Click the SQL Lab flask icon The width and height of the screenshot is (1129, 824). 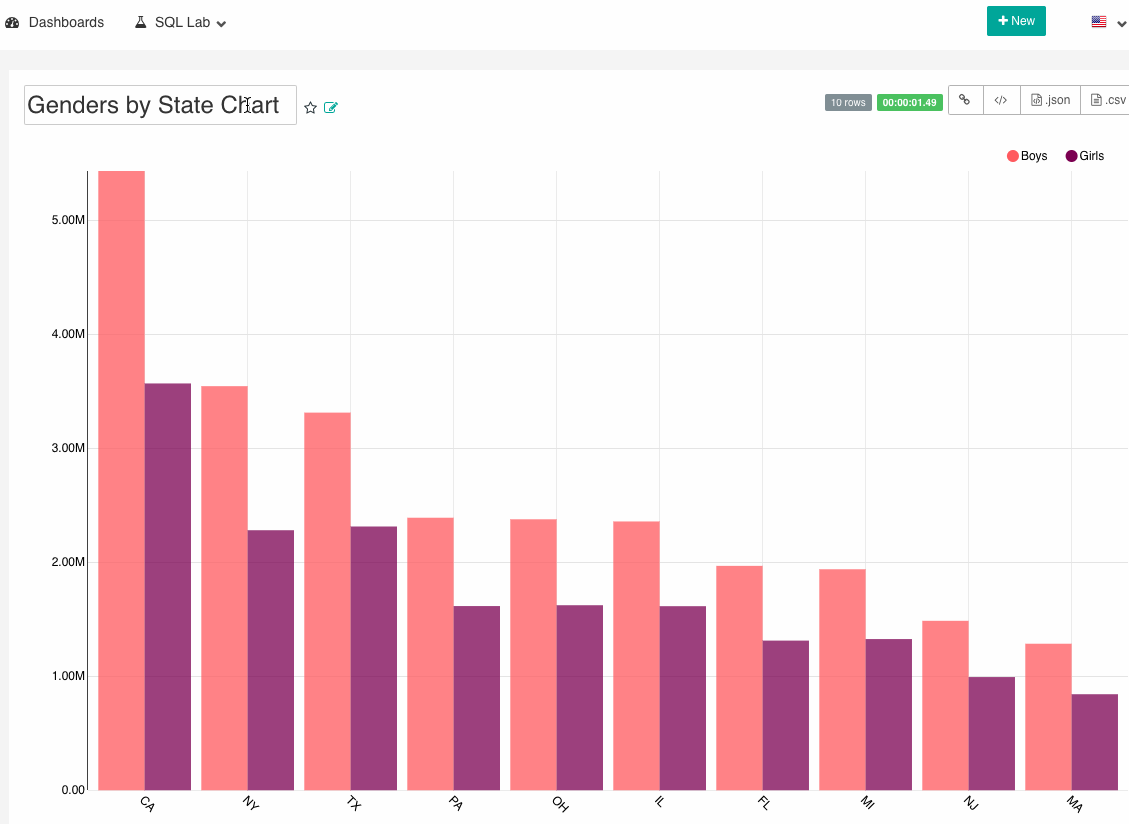140,22
